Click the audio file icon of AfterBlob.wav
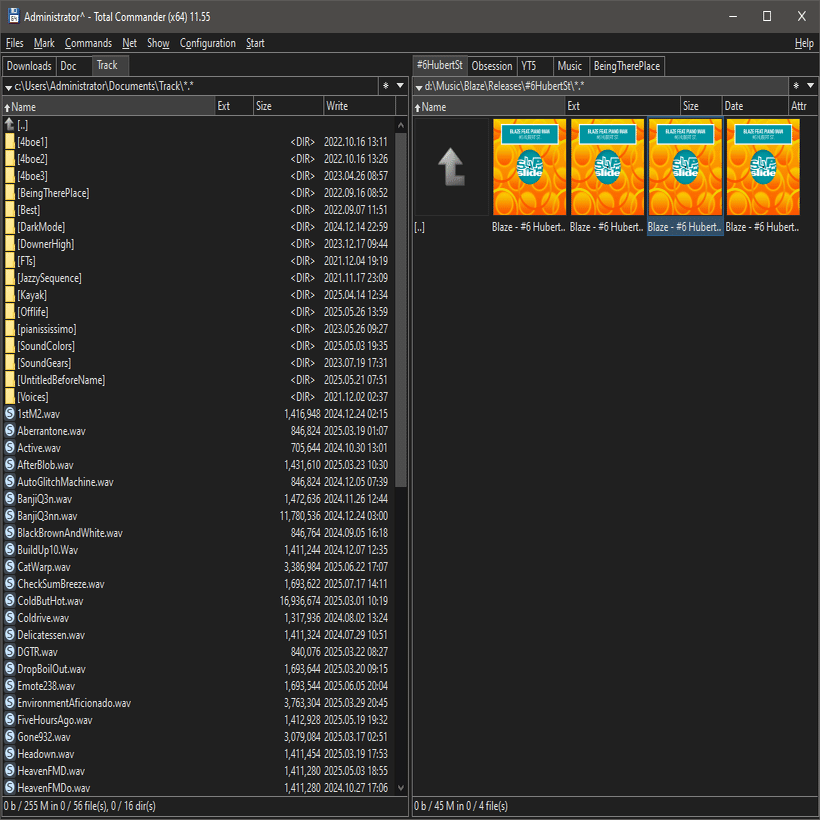This screenshot has width=820, height=820. pyautogui.click(x=9, y=464)
